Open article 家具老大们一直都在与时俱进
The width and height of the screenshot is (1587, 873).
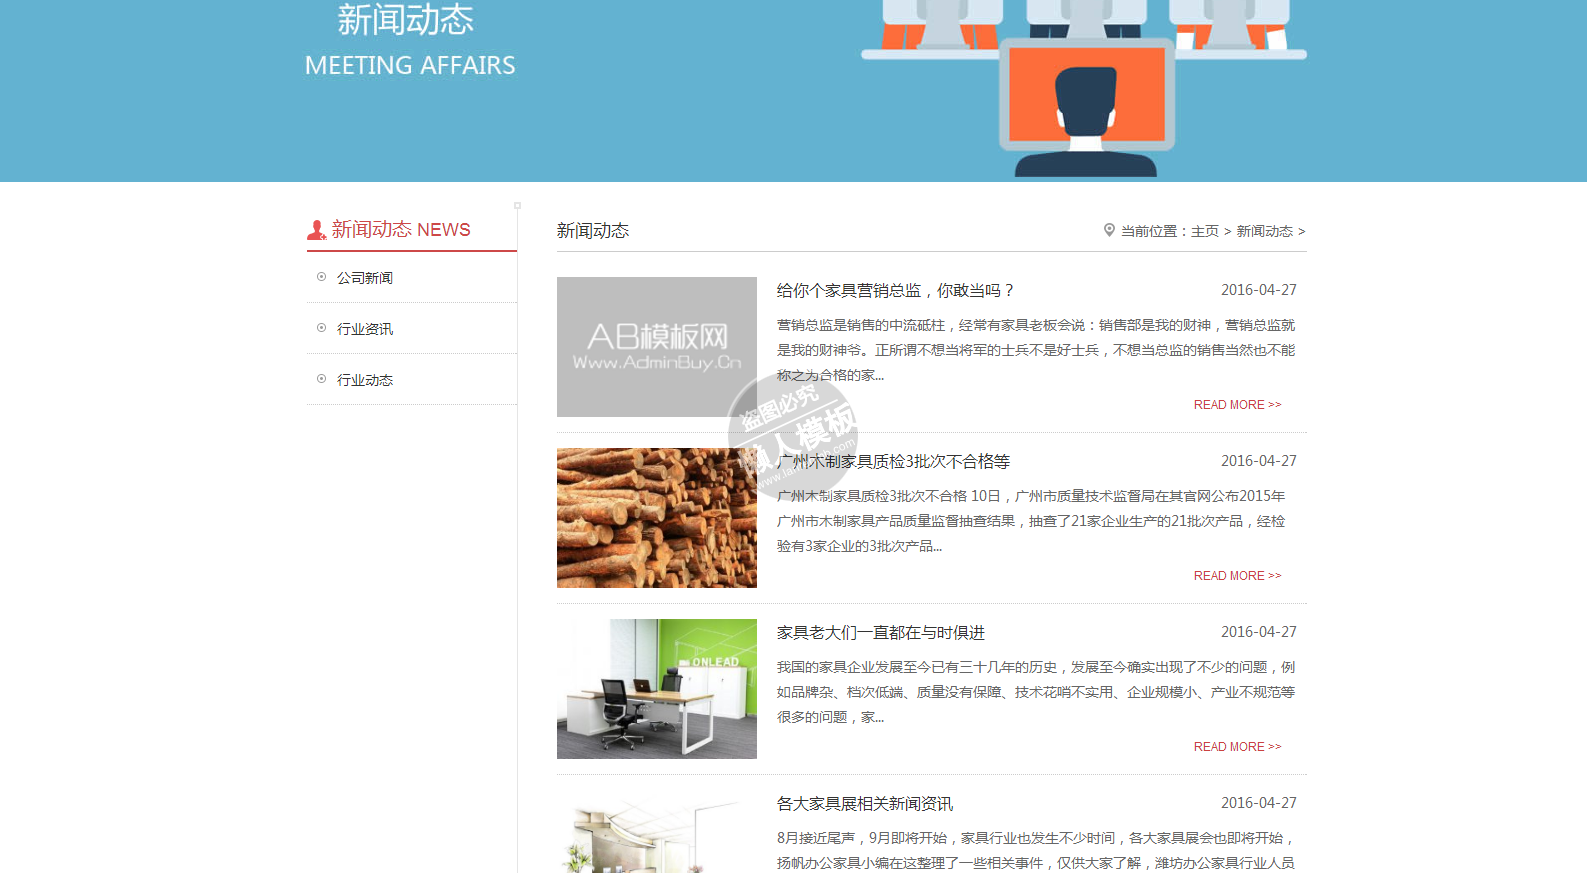point(881,633)
